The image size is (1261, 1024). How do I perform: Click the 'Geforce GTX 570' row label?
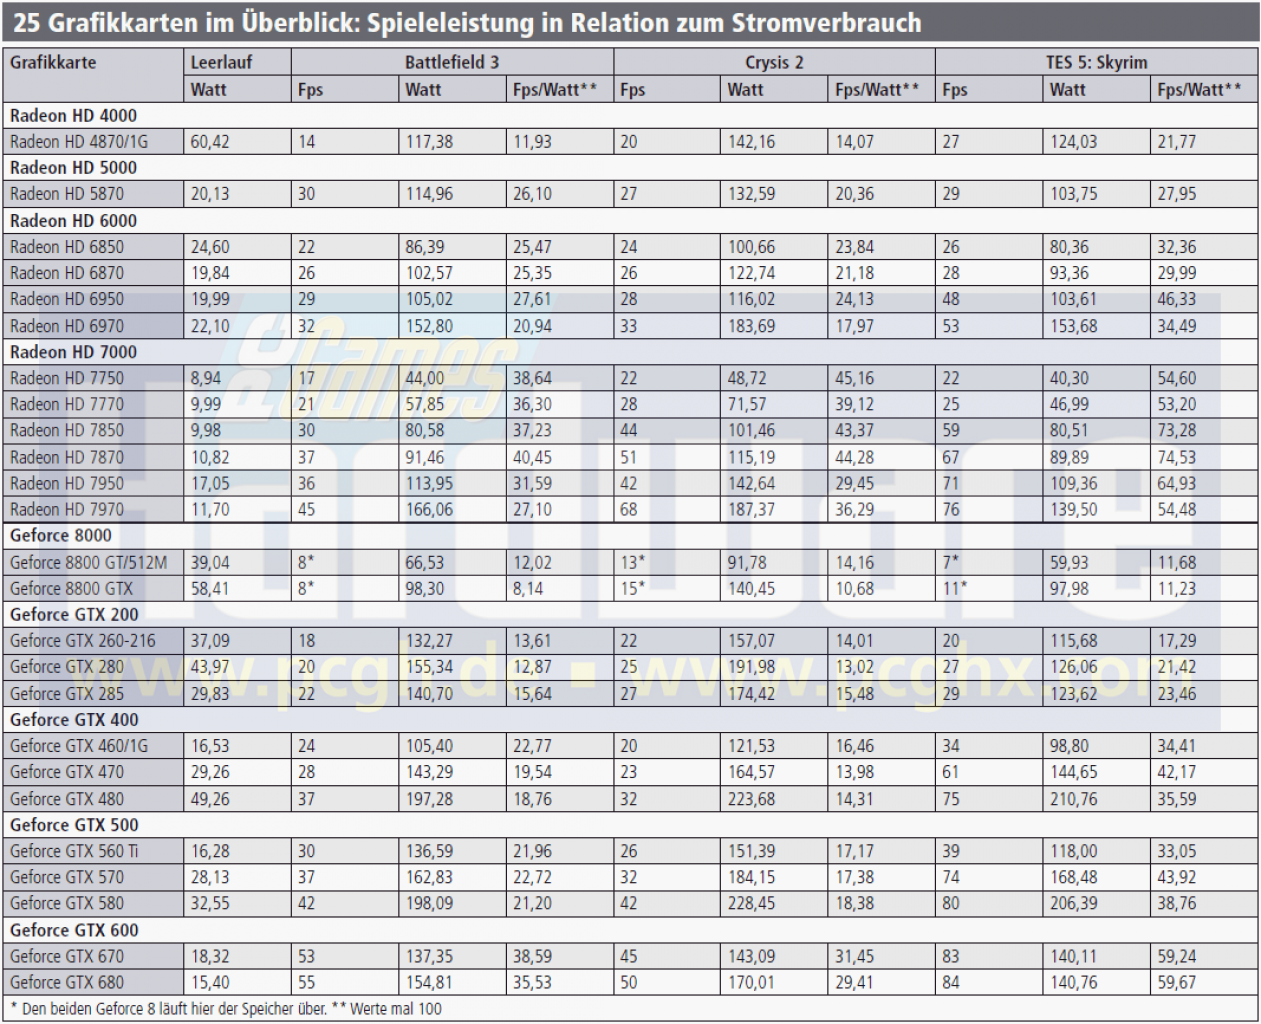pyautogui.click(x=67, y=877)
